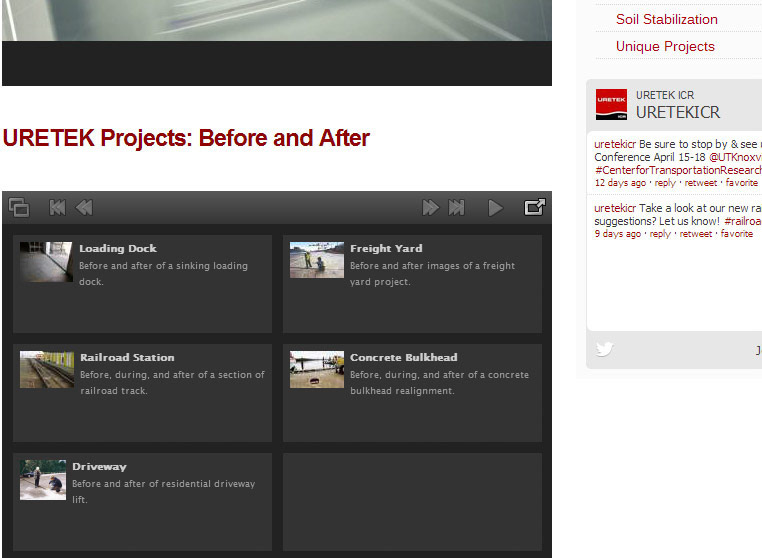Click the Twitter bird icon
762x558 pixels.
[605, 349]
